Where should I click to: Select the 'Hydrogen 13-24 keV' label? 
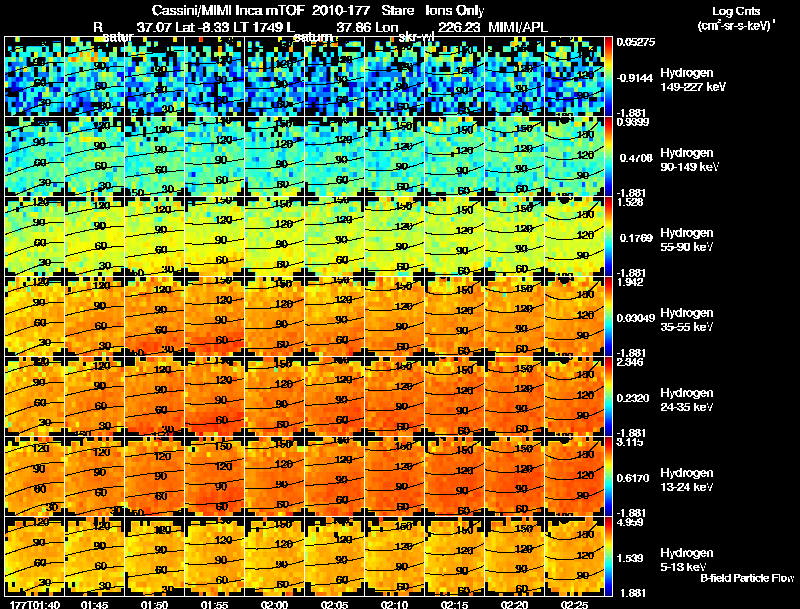click(x=687, y=480)
